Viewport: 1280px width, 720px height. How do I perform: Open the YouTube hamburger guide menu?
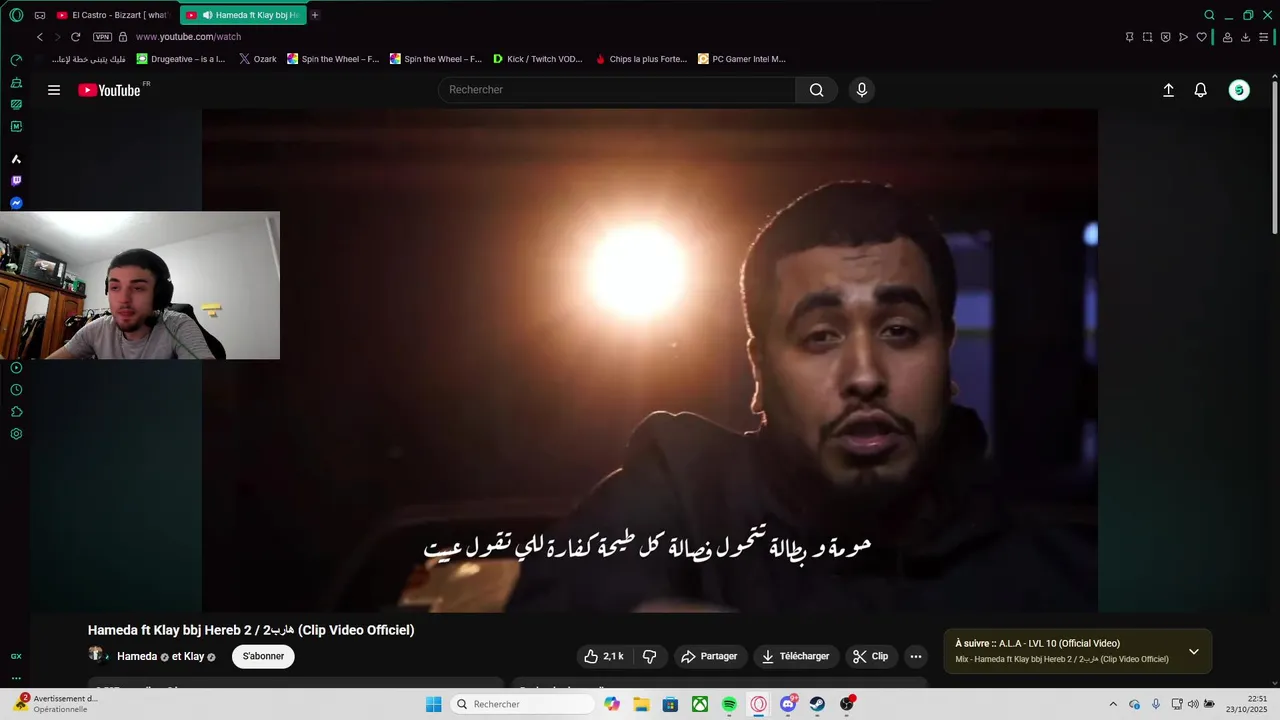pos(54,90)
